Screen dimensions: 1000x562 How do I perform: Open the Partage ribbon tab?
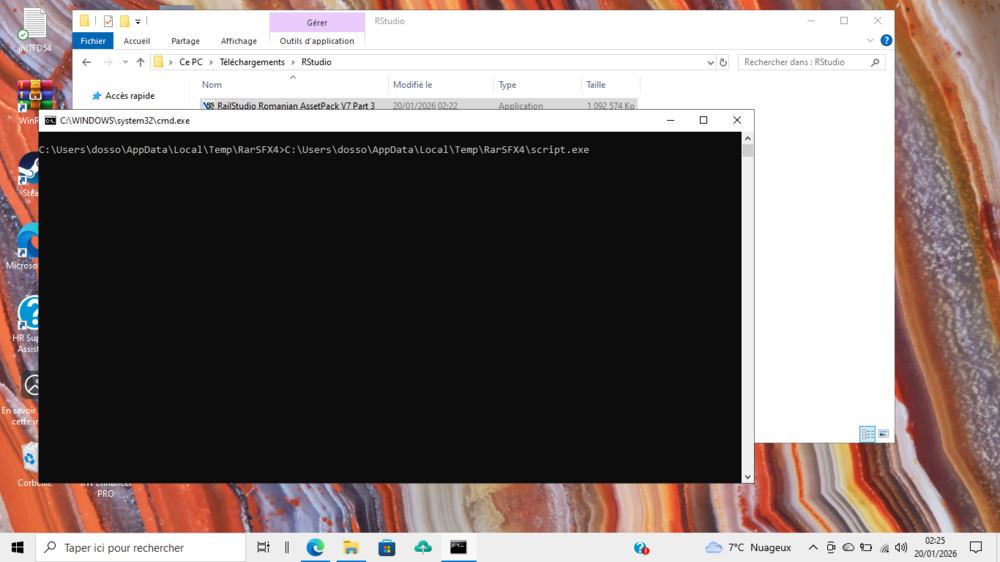(185, 41)
